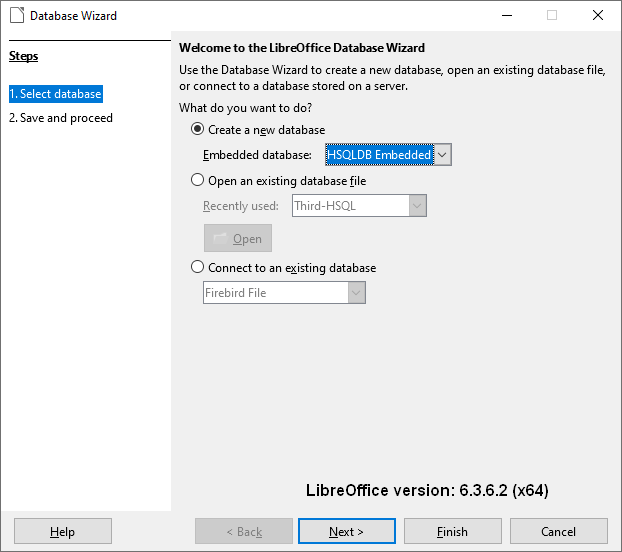Open Help for the Database Wizard
The width and height of the screenshot is (622, 552).
pos(62,532)
